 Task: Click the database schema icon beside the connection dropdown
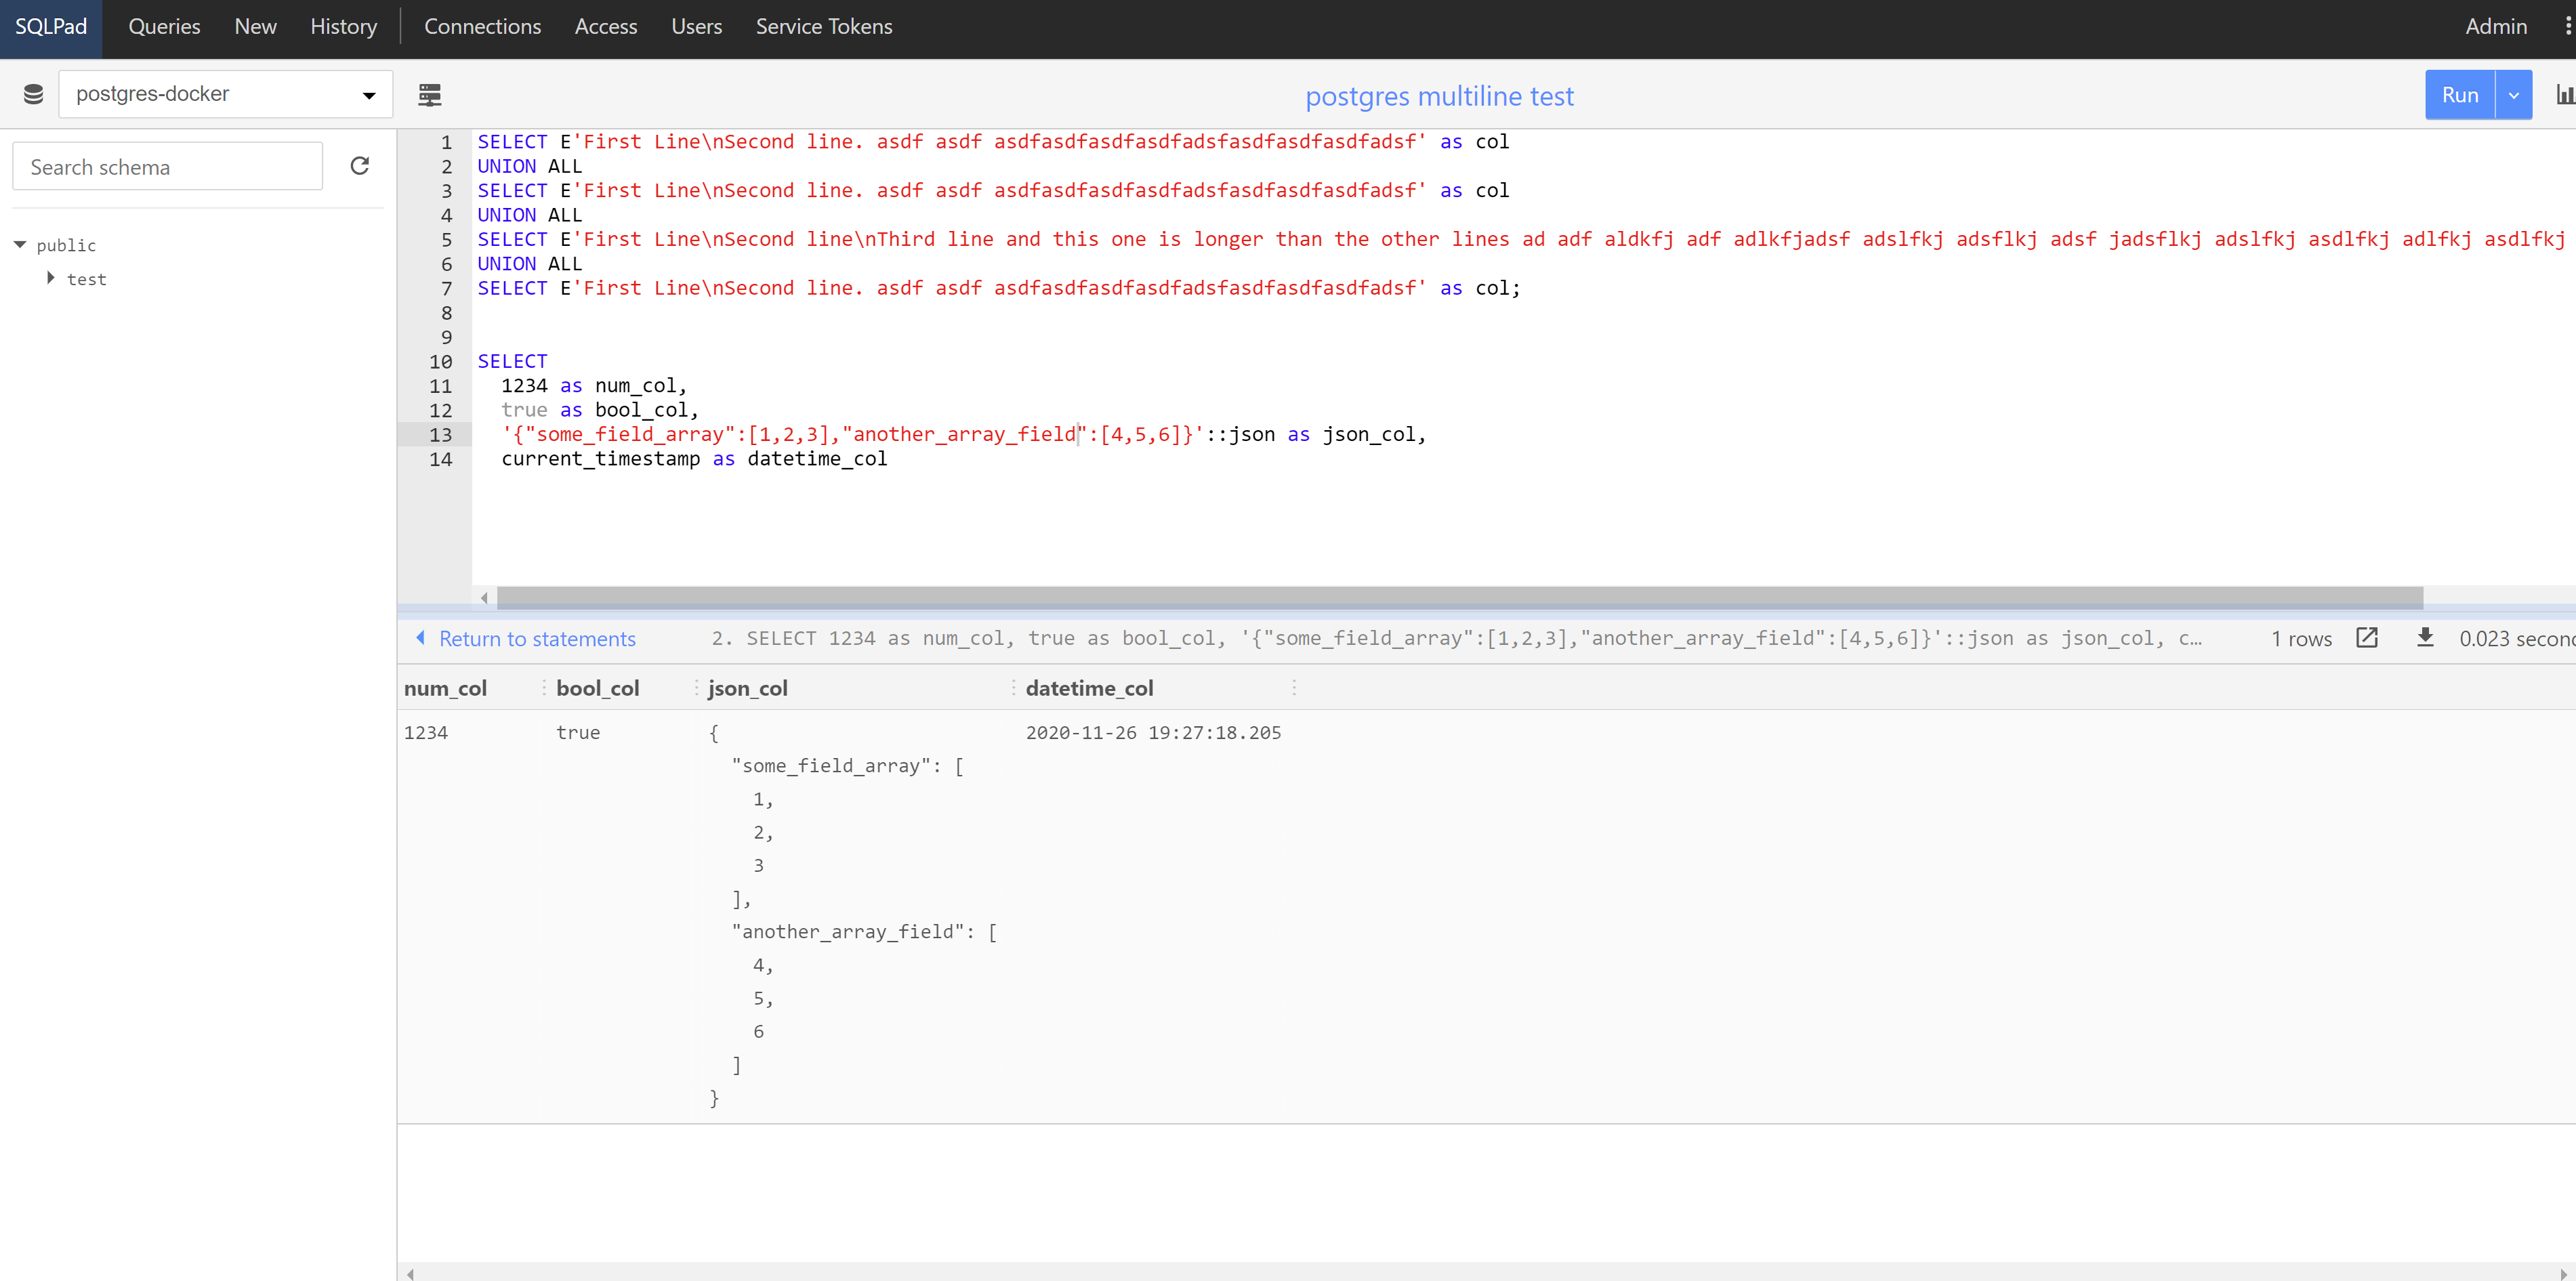tap(33, 93)
